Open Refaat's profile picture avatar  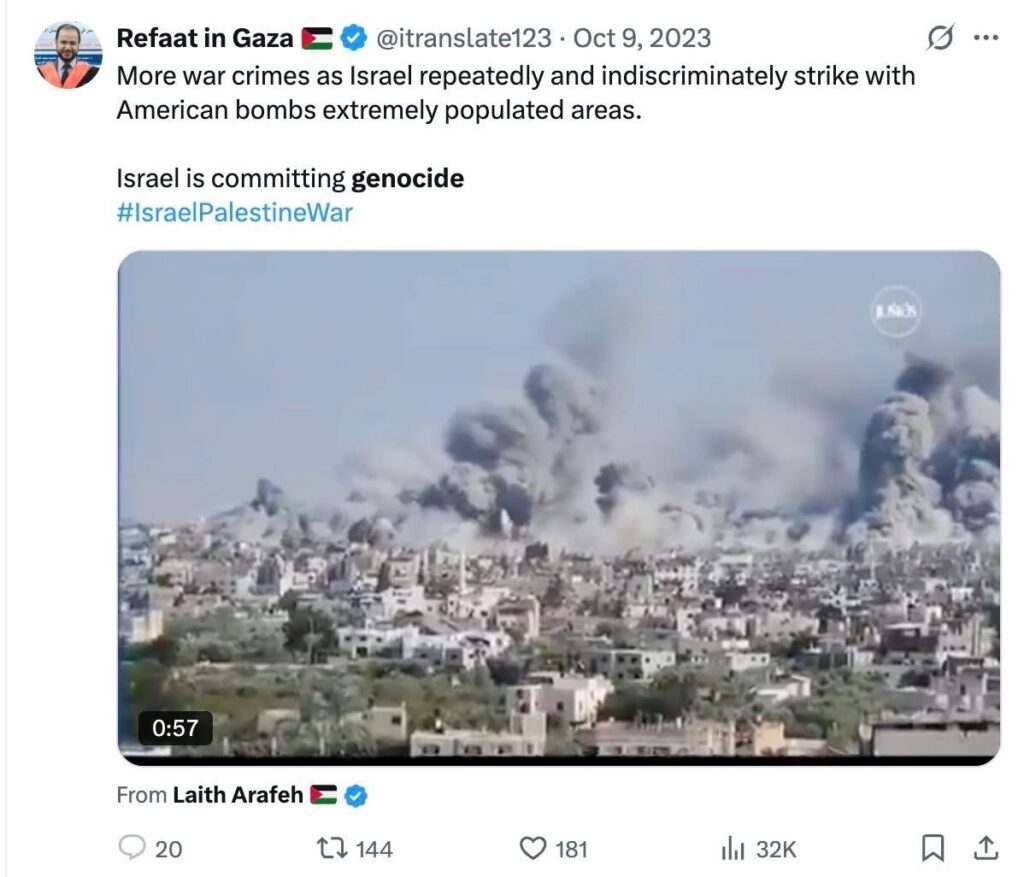(68, 57)
